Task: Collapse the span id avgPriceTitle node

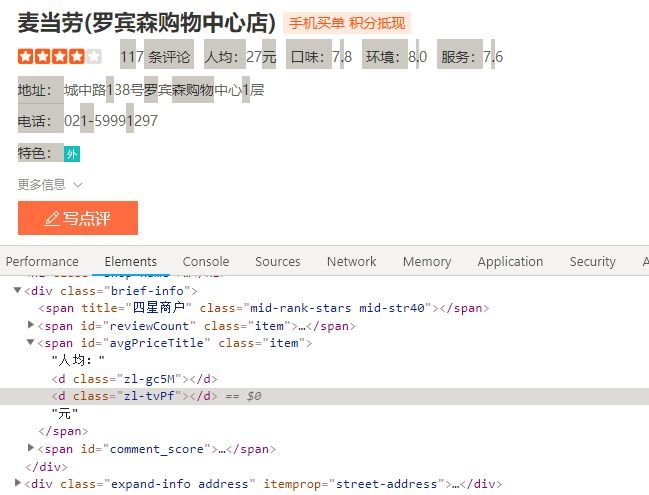Action: (x=30, y=342)
